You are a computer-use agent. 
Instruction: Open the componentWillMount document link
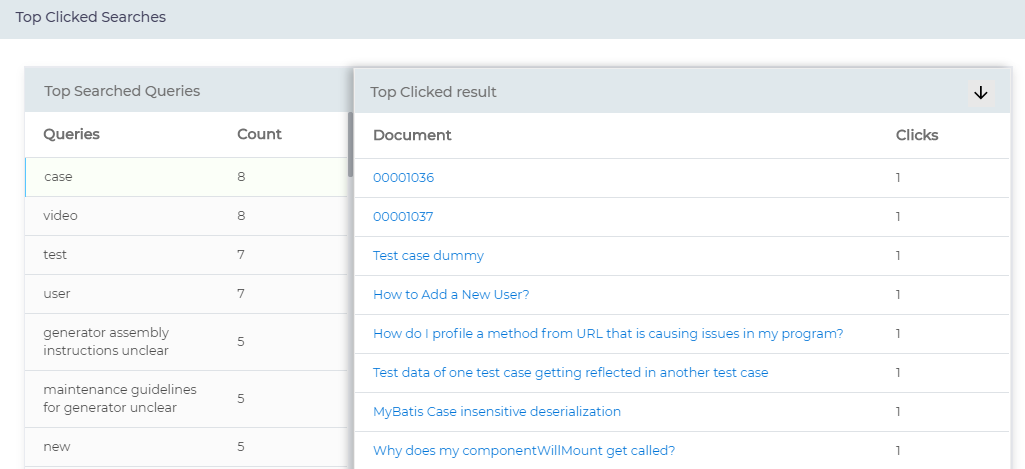524,451
